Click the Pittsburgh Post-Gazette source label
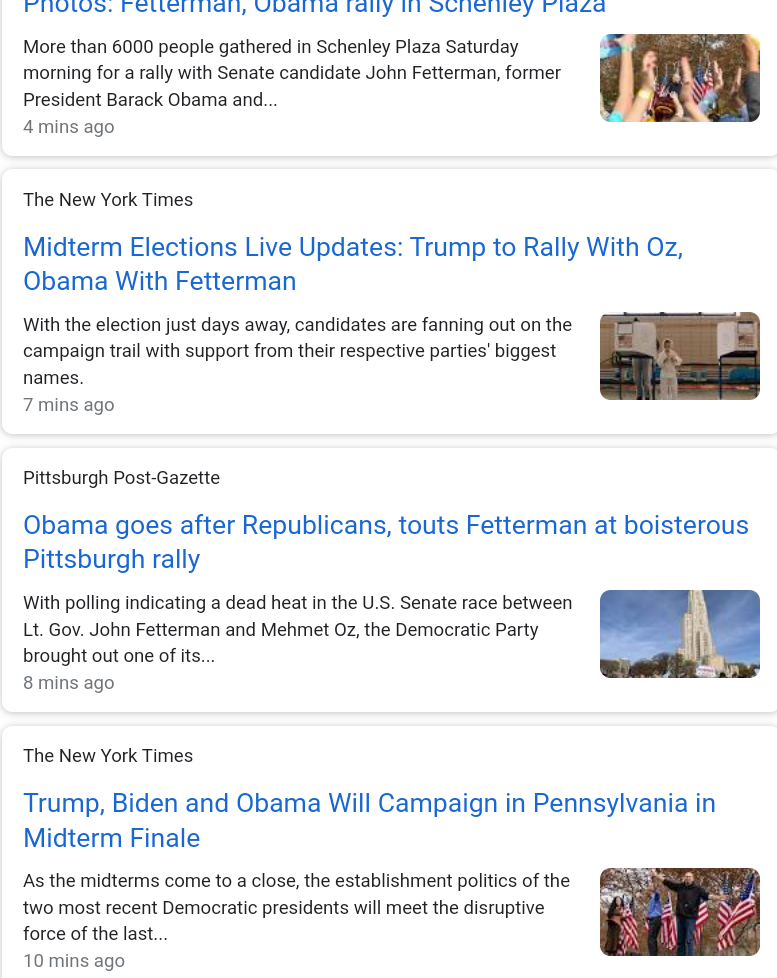Screen dimensions: 777x978 121,478
